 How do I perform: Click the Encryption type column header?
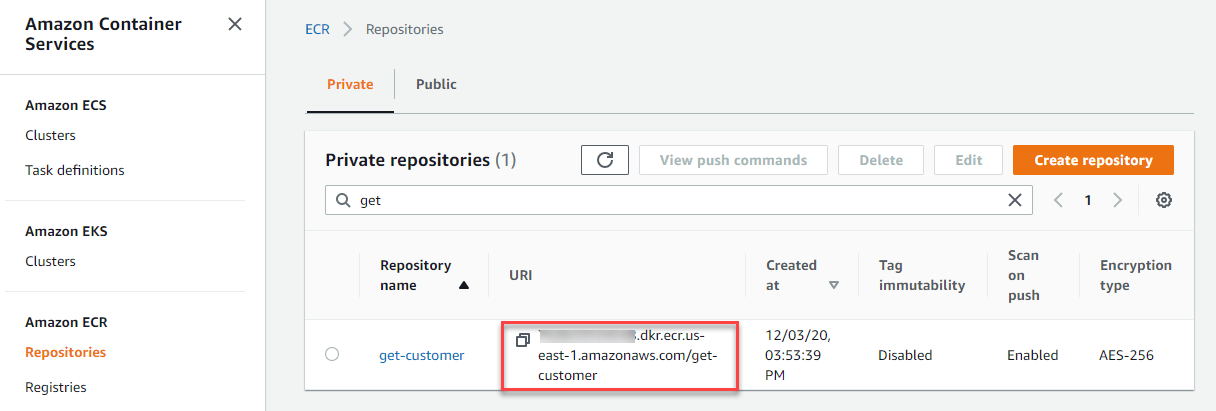pyautogui.click(x=1136, y=275)
